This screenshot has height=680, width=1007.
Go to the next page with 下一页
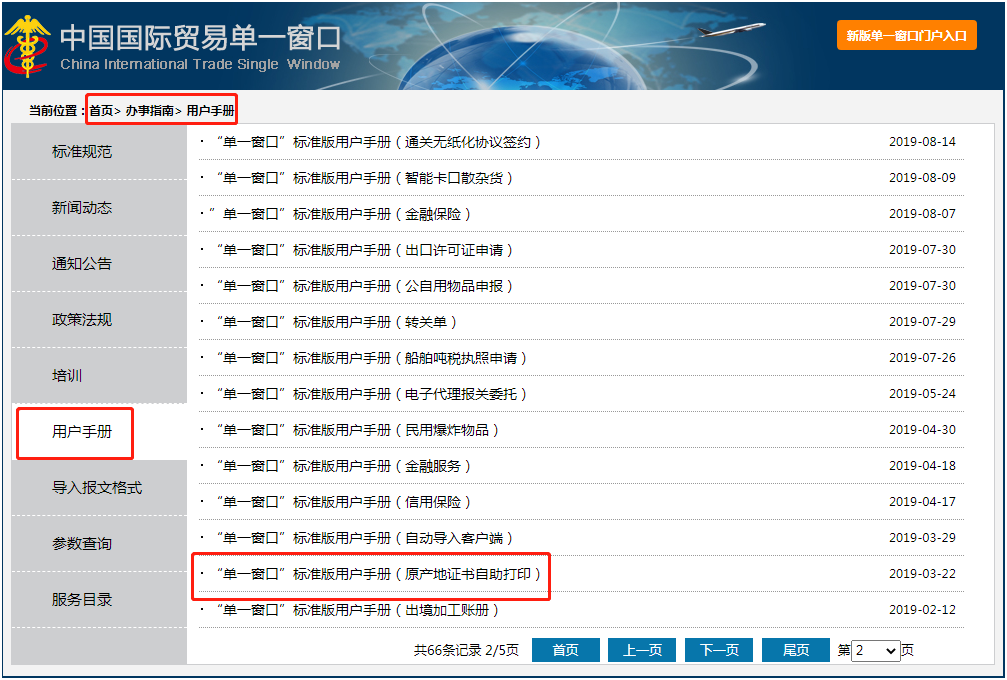pos(718,650)
